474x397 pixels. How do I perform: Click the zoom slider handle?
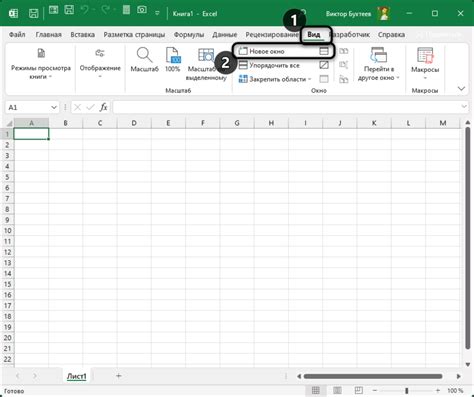[x=407, y=390]
